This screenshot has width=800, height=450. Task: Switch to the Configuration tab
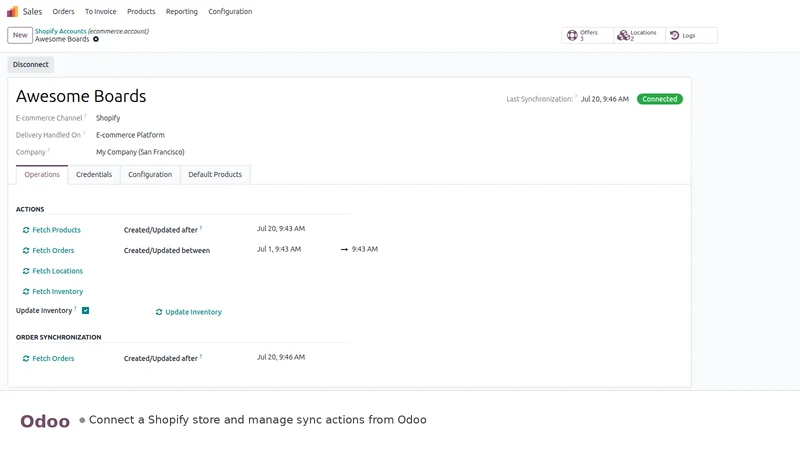coord(150,174)
